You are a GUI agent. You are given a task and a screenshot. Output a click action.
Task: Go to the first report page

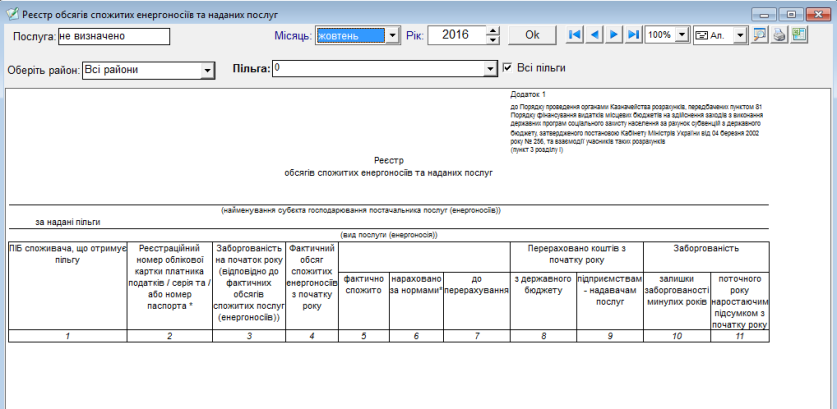[574, 34]
